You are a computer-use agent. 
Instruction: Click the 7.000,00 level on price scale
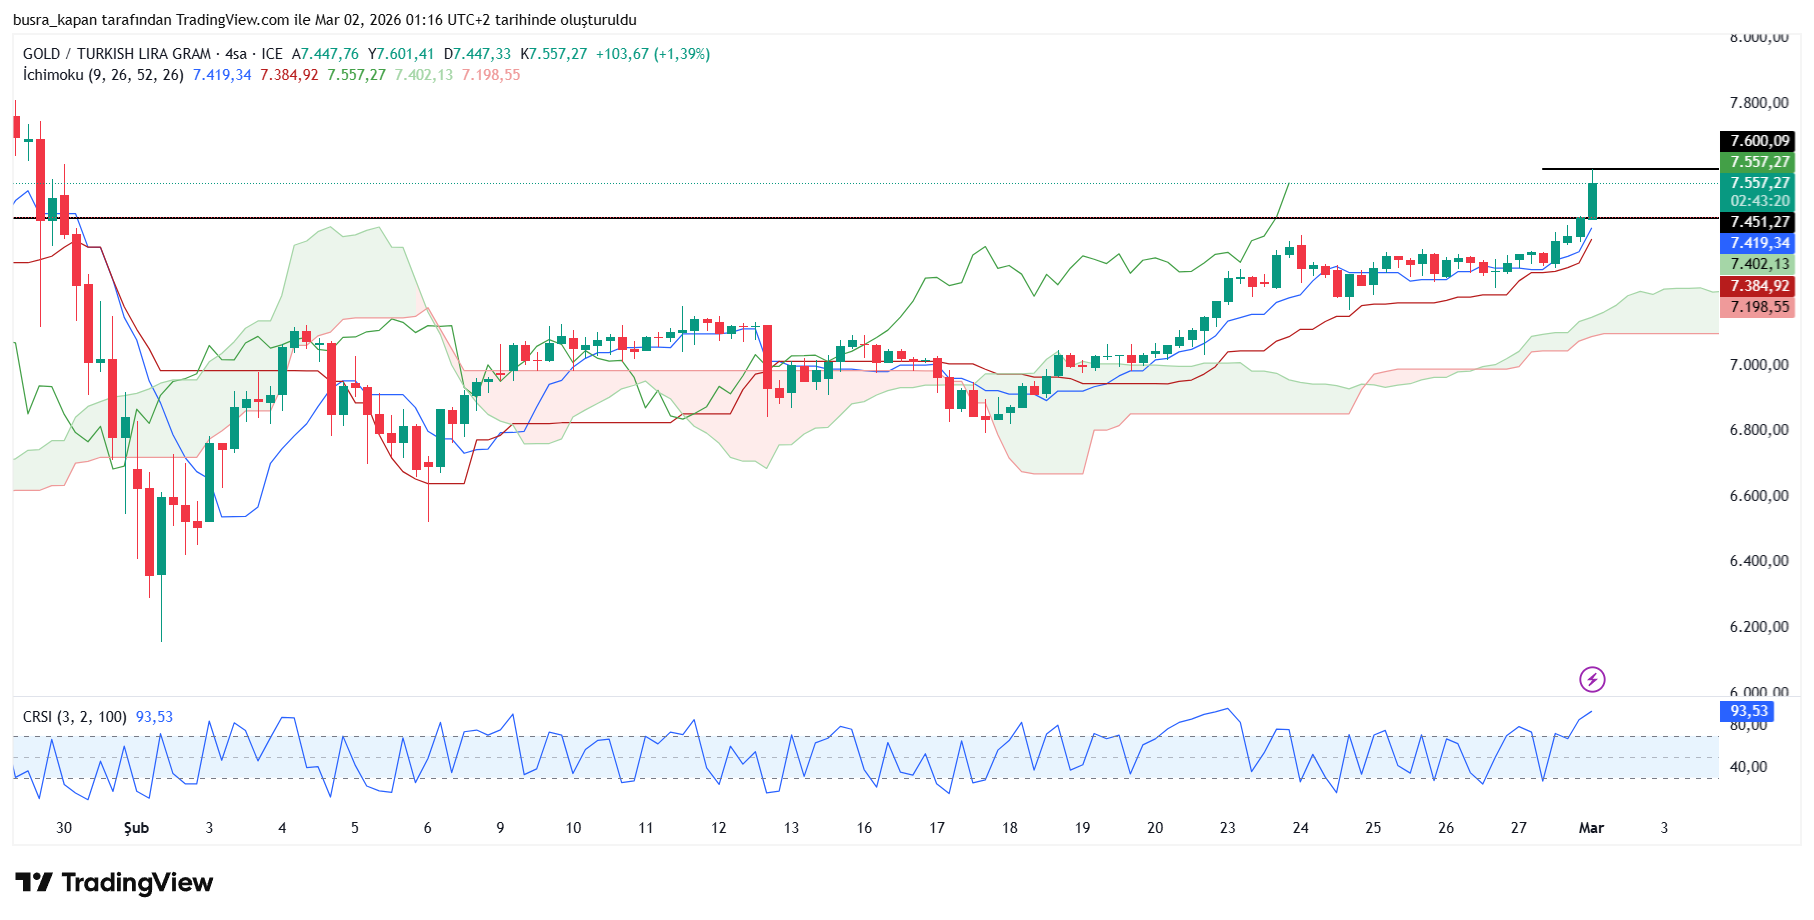[1758, 365]
